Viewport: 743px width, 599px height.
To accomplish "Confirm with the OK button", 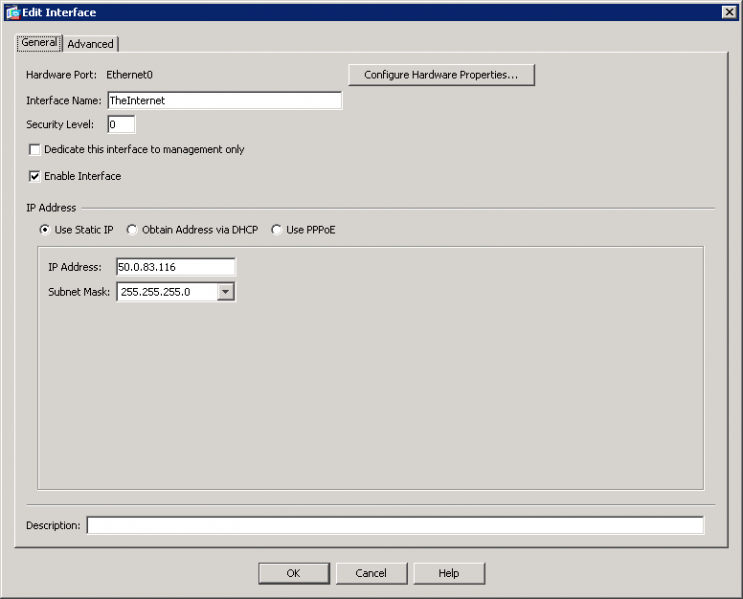I will [294, 573].
